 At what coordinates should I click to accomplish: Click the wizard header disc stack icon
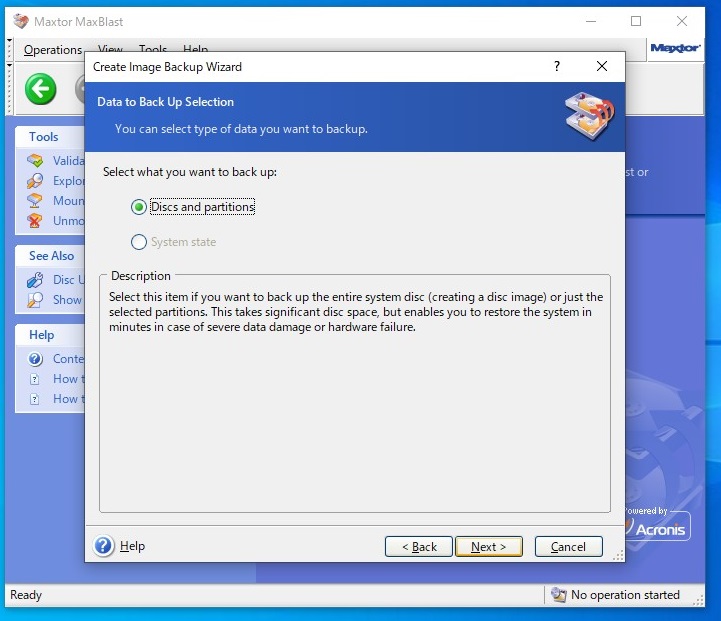point(589,116)
